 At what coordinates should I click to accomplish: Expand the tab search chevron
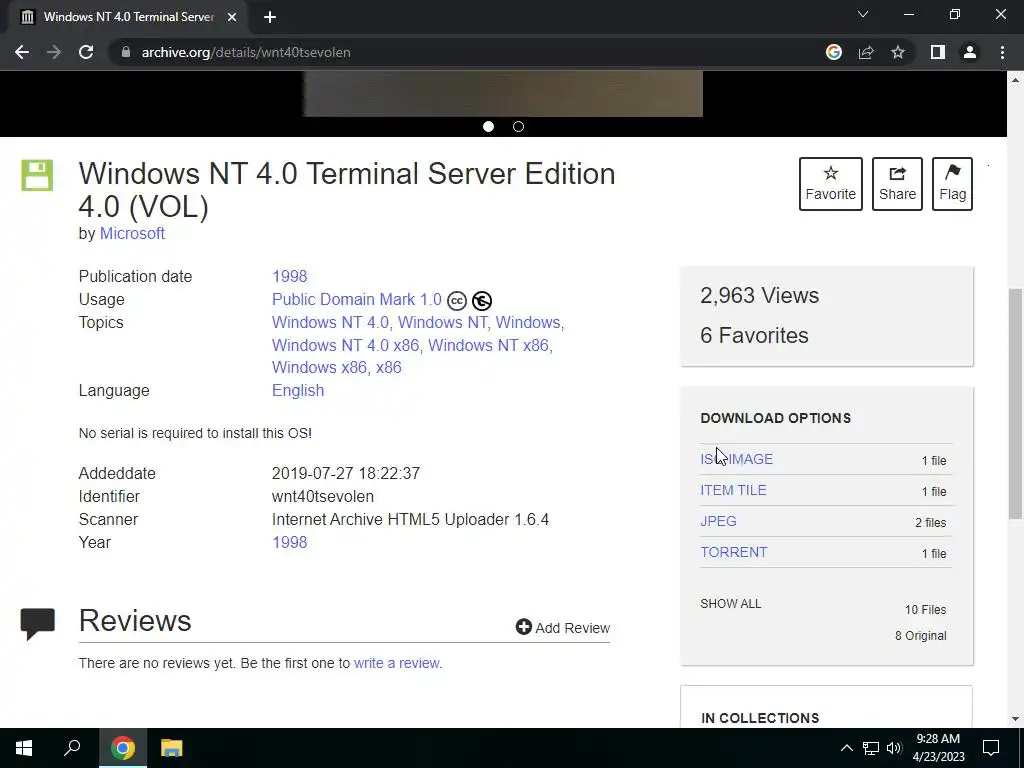[863, 14]
